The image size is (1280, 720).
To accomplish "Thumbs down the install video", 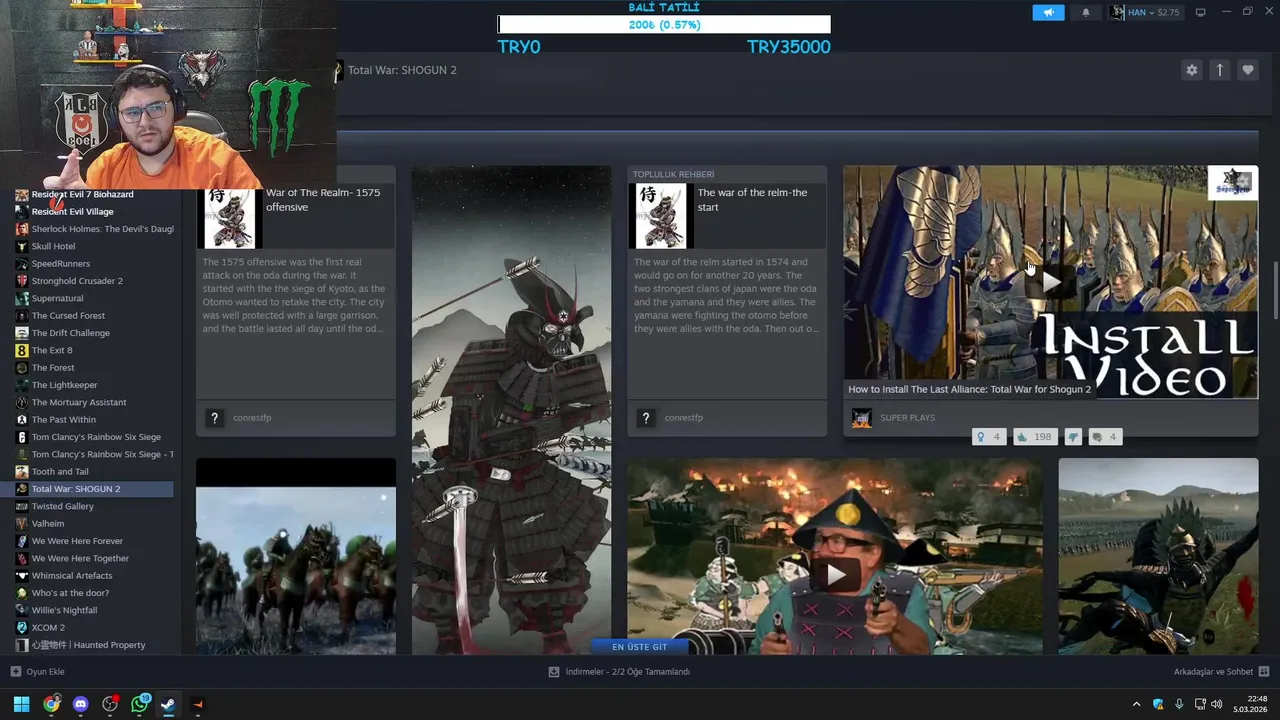I will (x=1073, y=437).
